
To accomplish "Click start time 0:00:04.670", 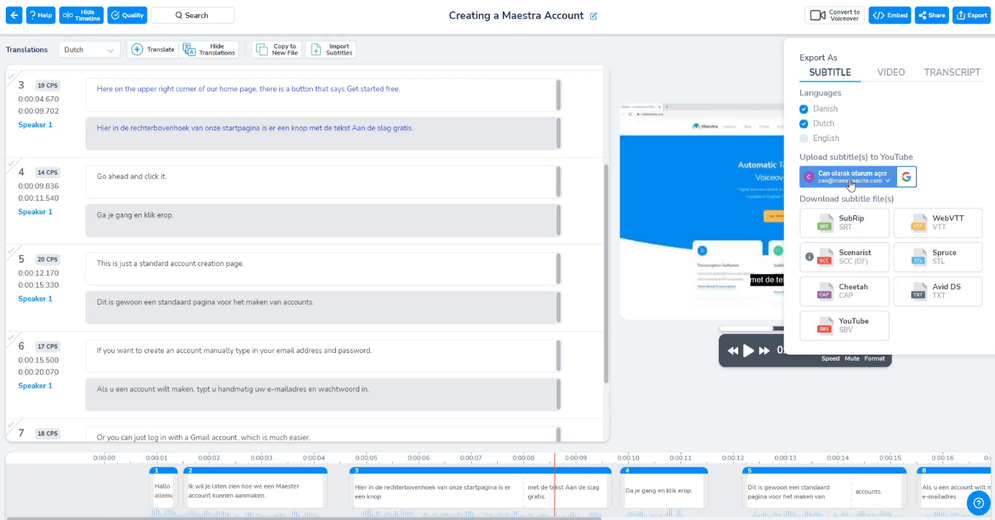I will pyautogui.click(x=38, y=99).
